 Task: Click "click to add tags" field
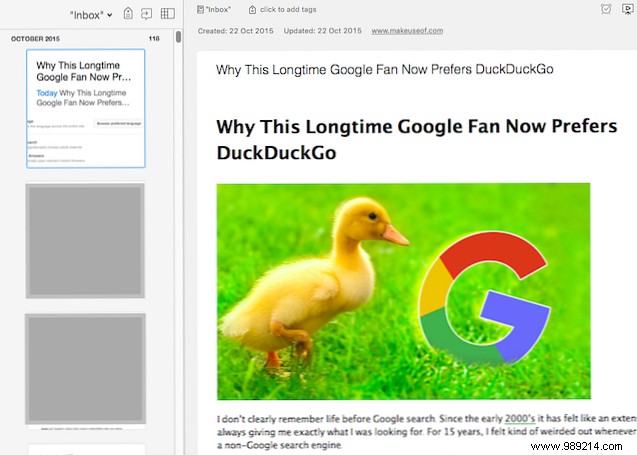pyautogui.click(x=291, y=9)
